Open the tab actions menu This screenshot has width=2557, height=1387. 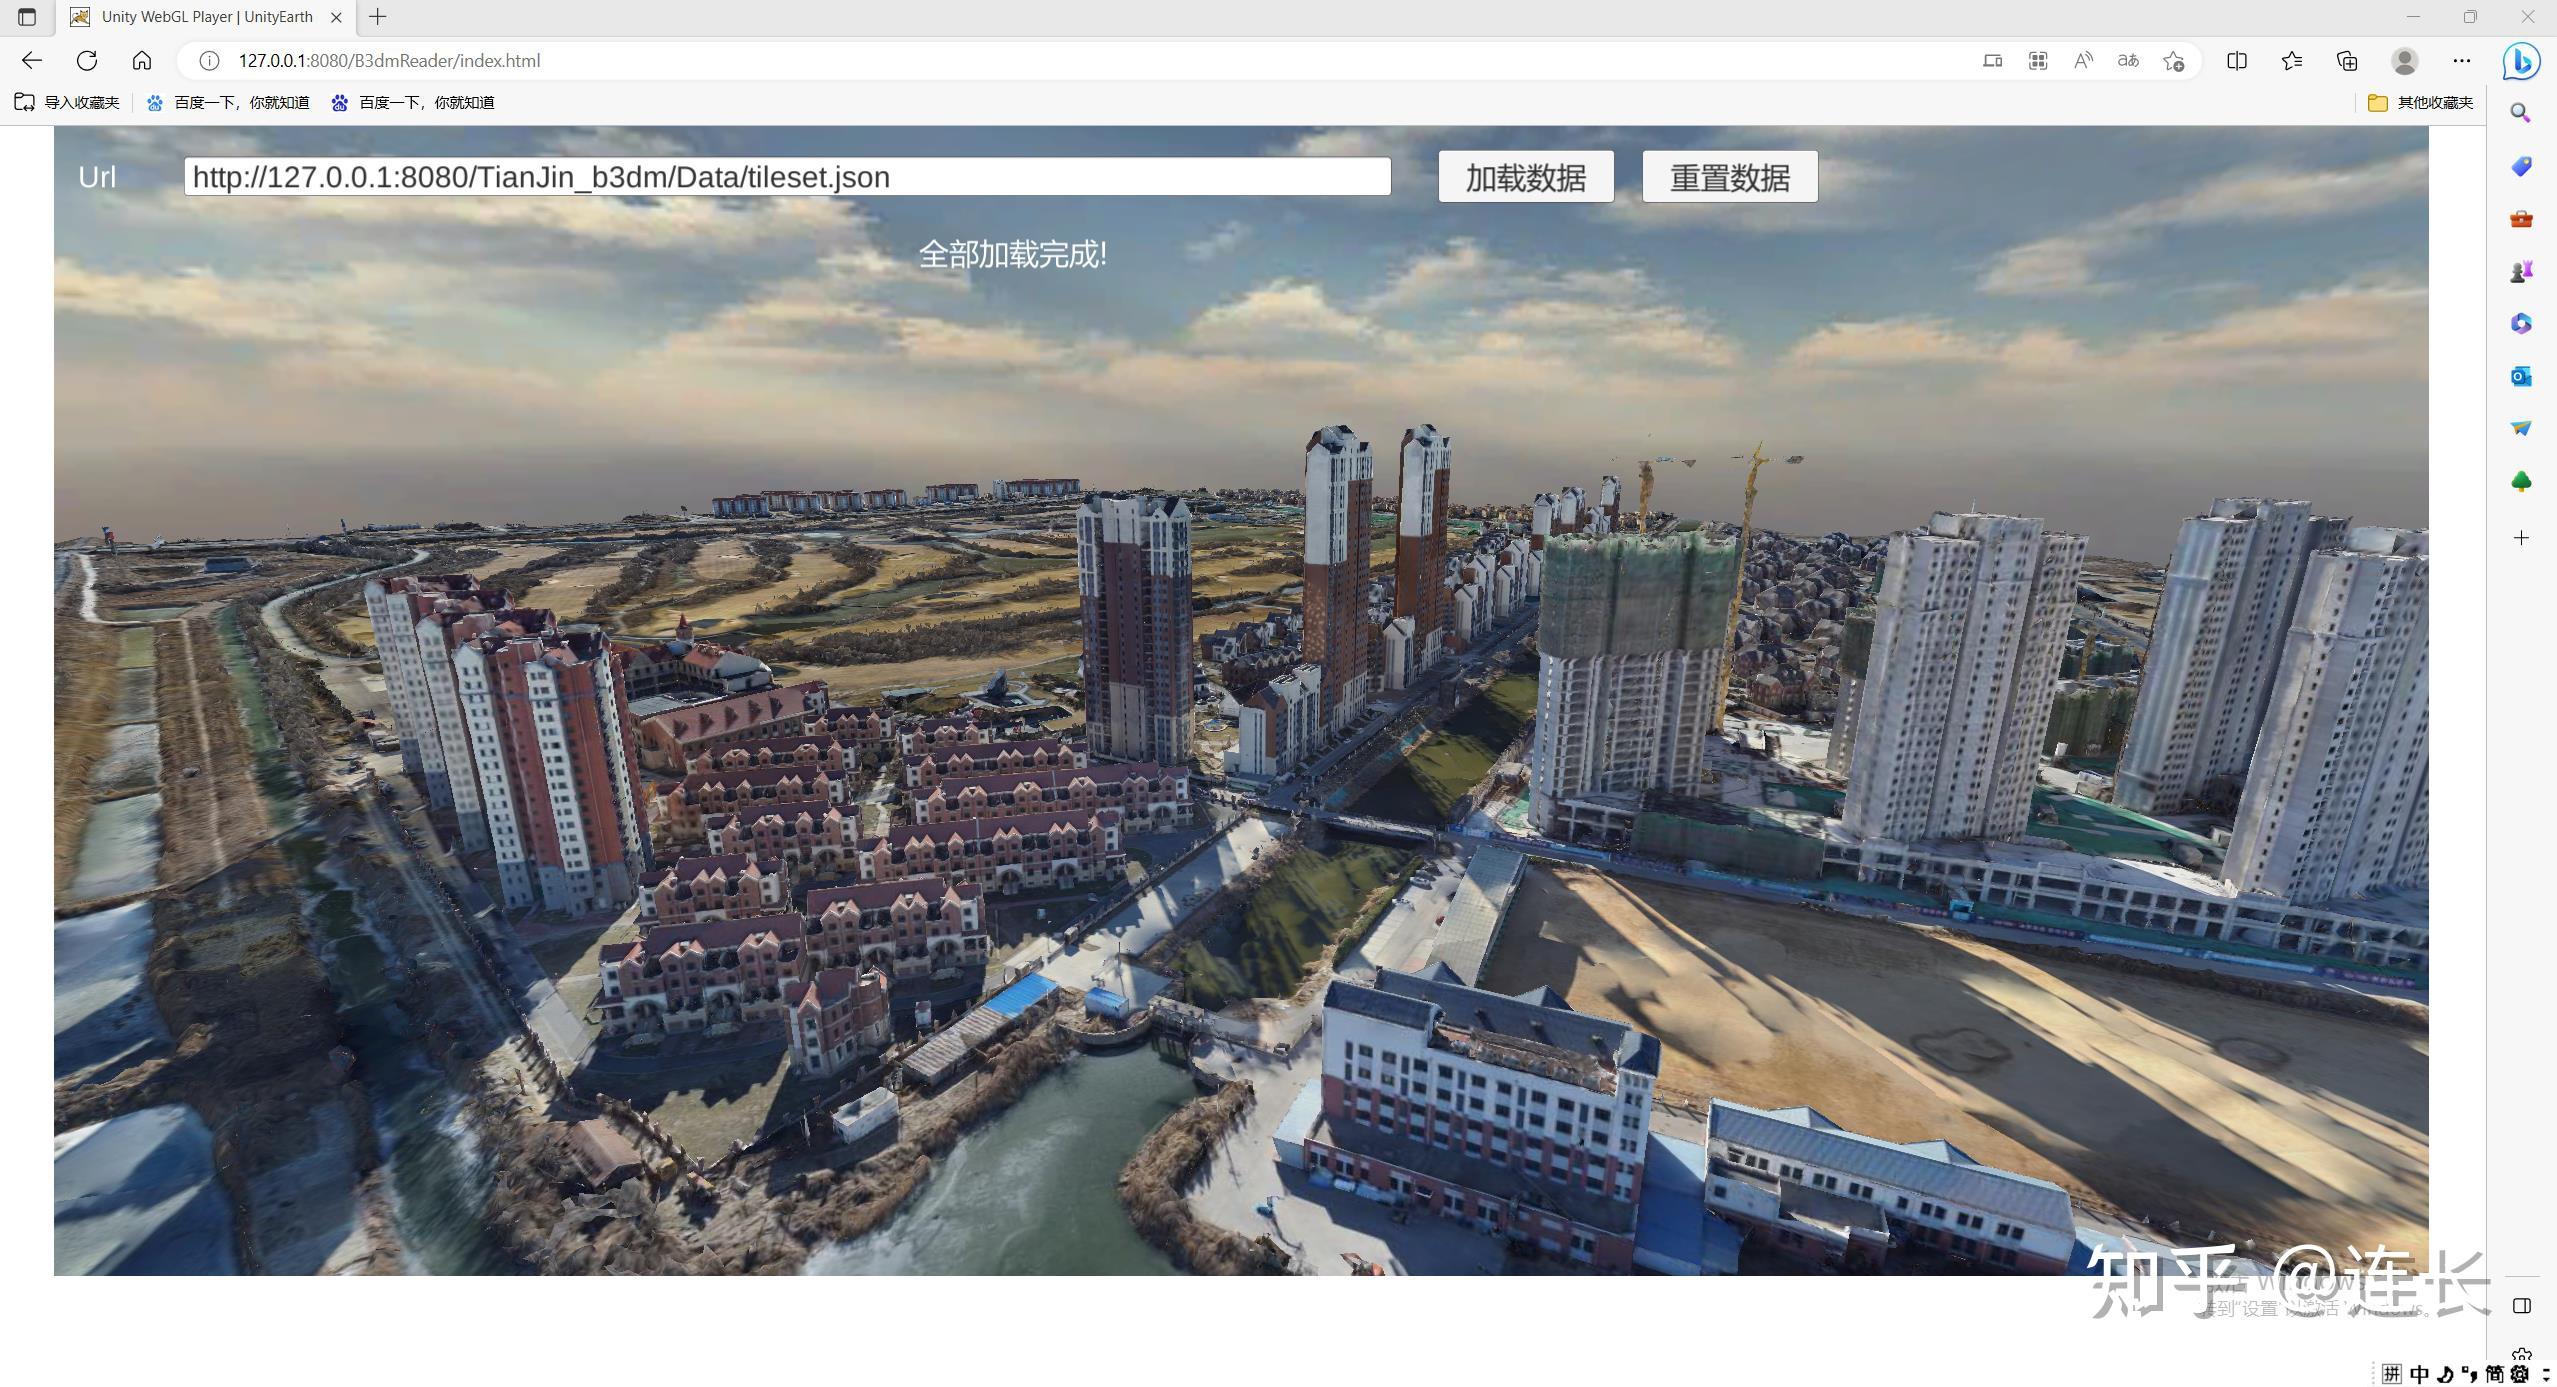[25, 17]
